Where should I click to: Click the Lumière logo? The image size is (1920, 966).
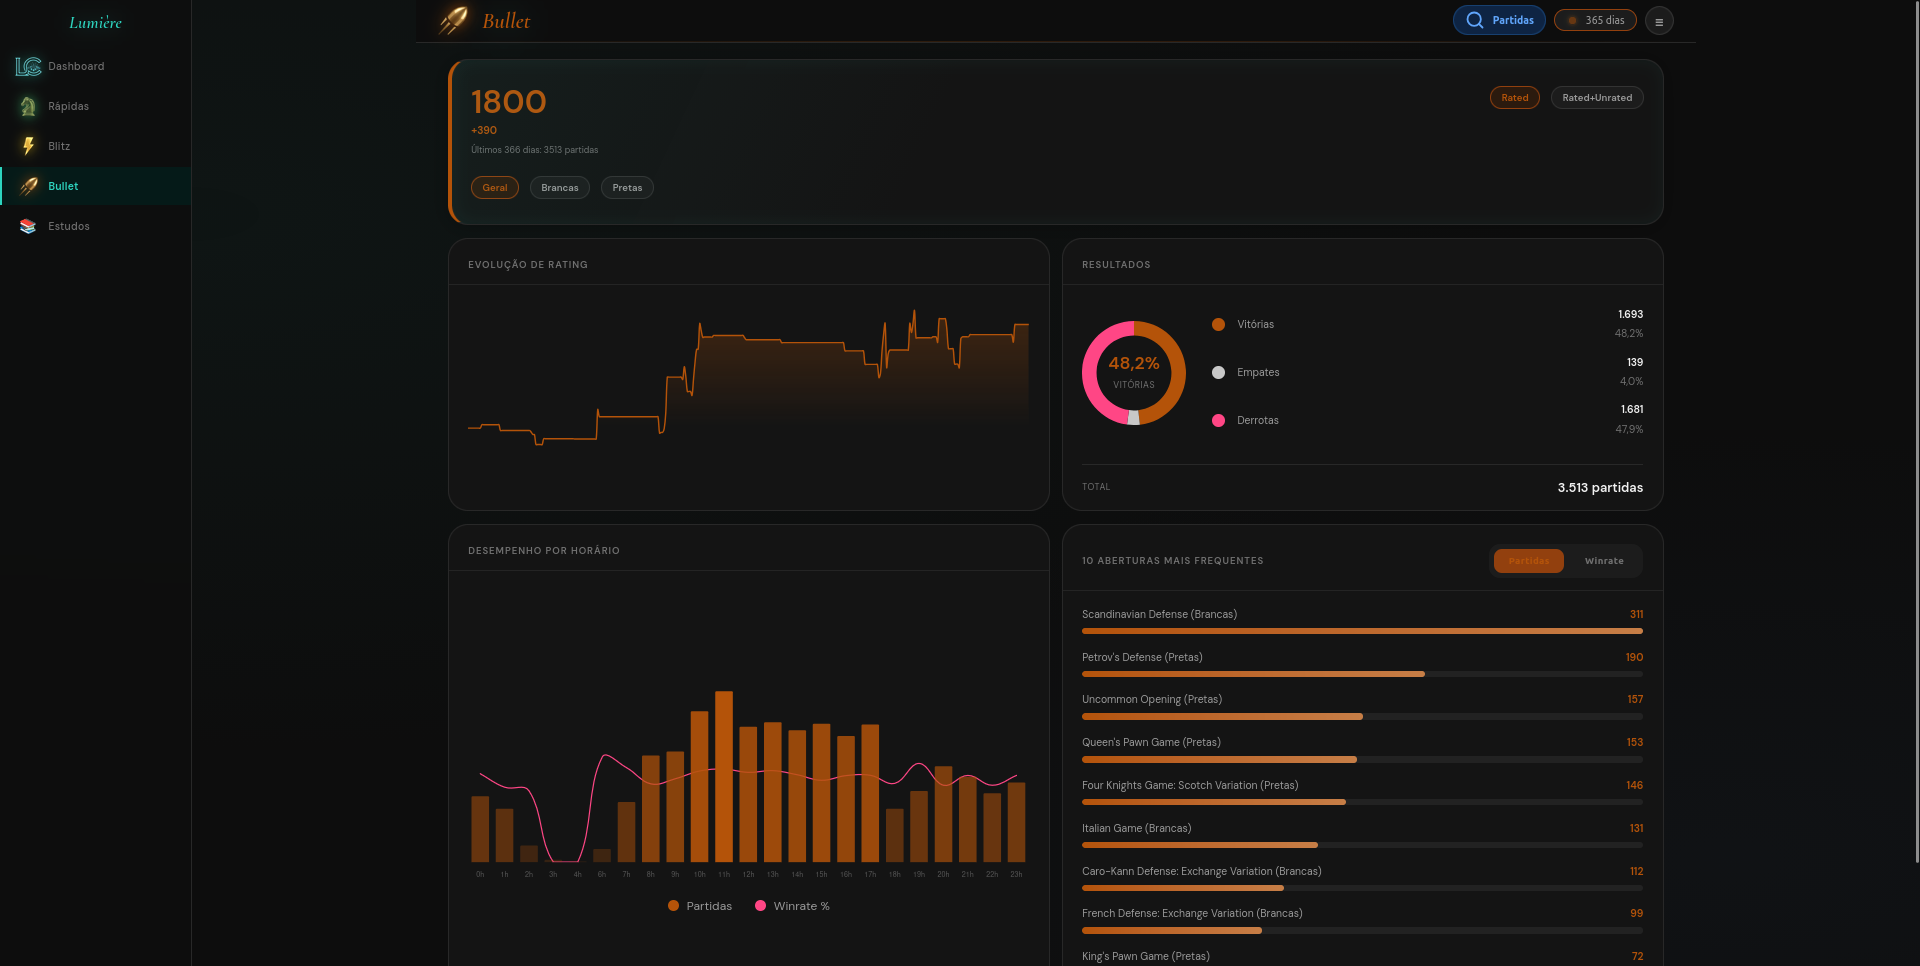coord(95,22)
